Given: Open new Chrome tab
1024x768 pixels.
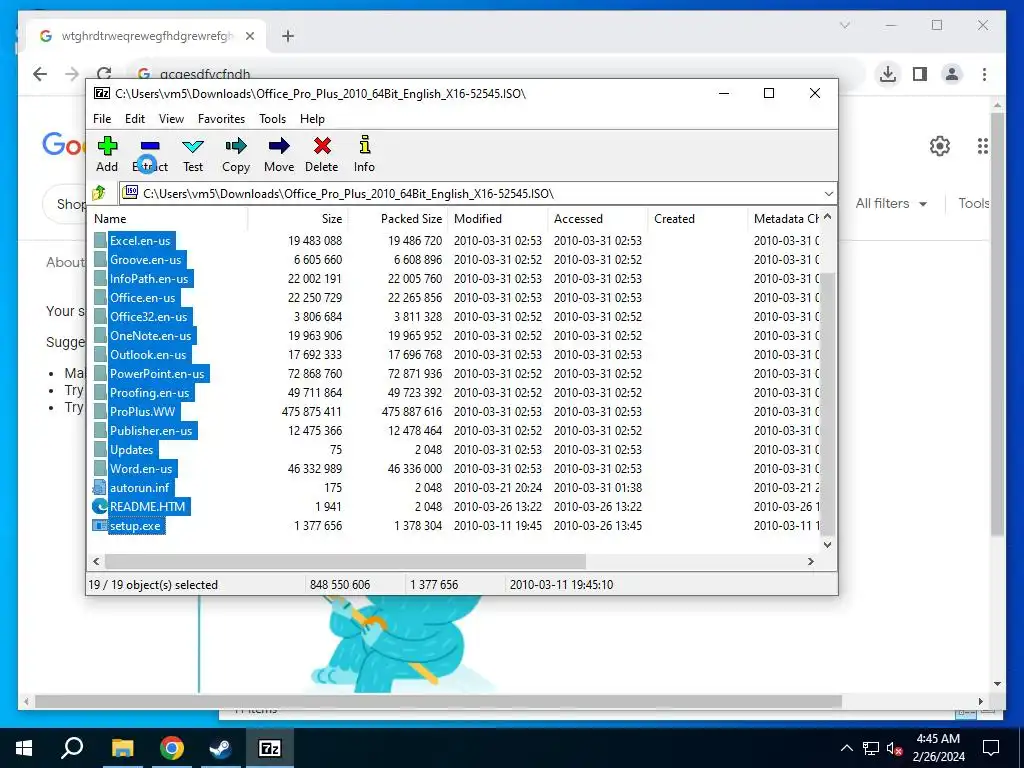Looking at the screenshot, I should coord(288,36).
